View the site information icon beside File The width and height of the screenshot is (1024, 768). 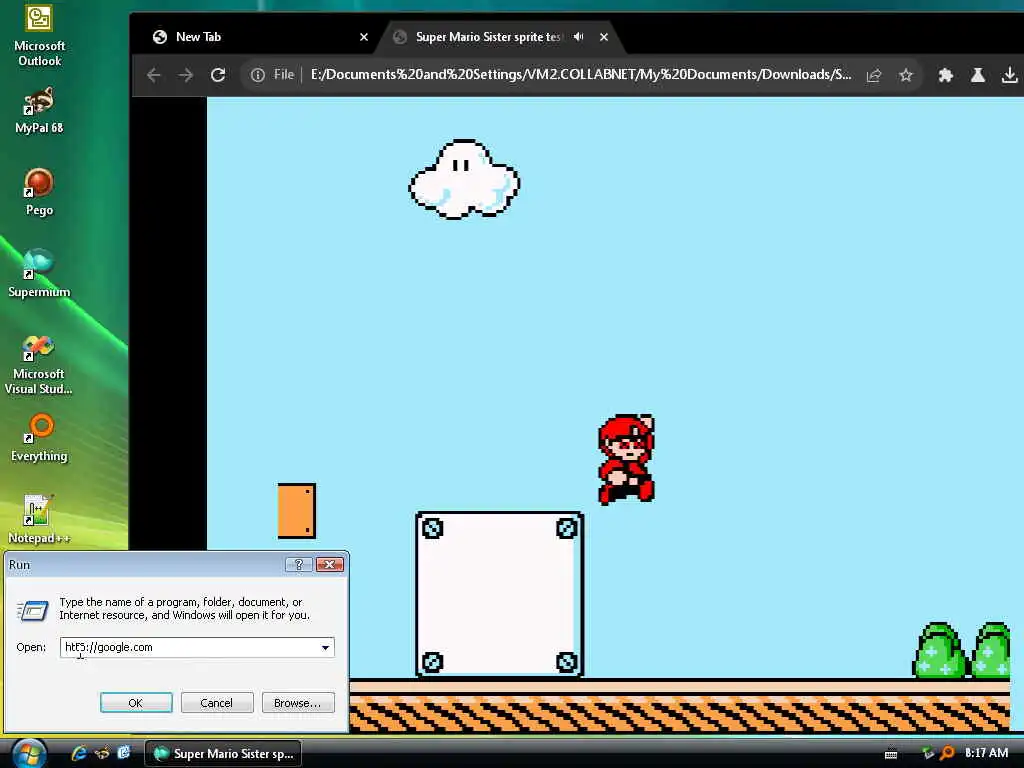(x=258, y=75)
